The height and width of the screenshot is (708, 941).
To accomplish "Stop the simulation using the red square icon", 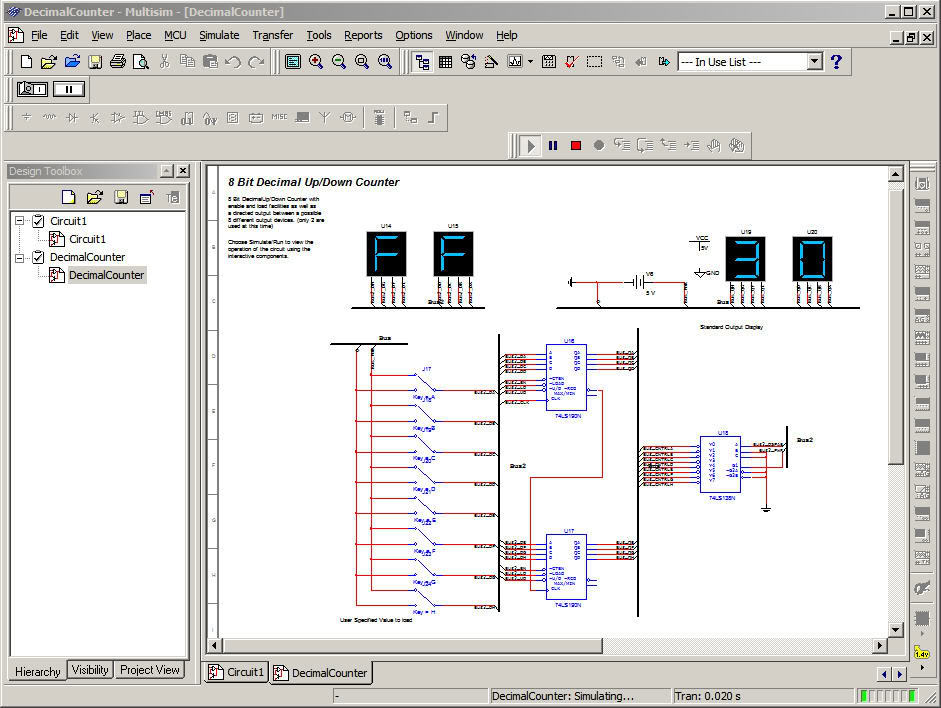I will pyautogui.click(x=575, y=145).
